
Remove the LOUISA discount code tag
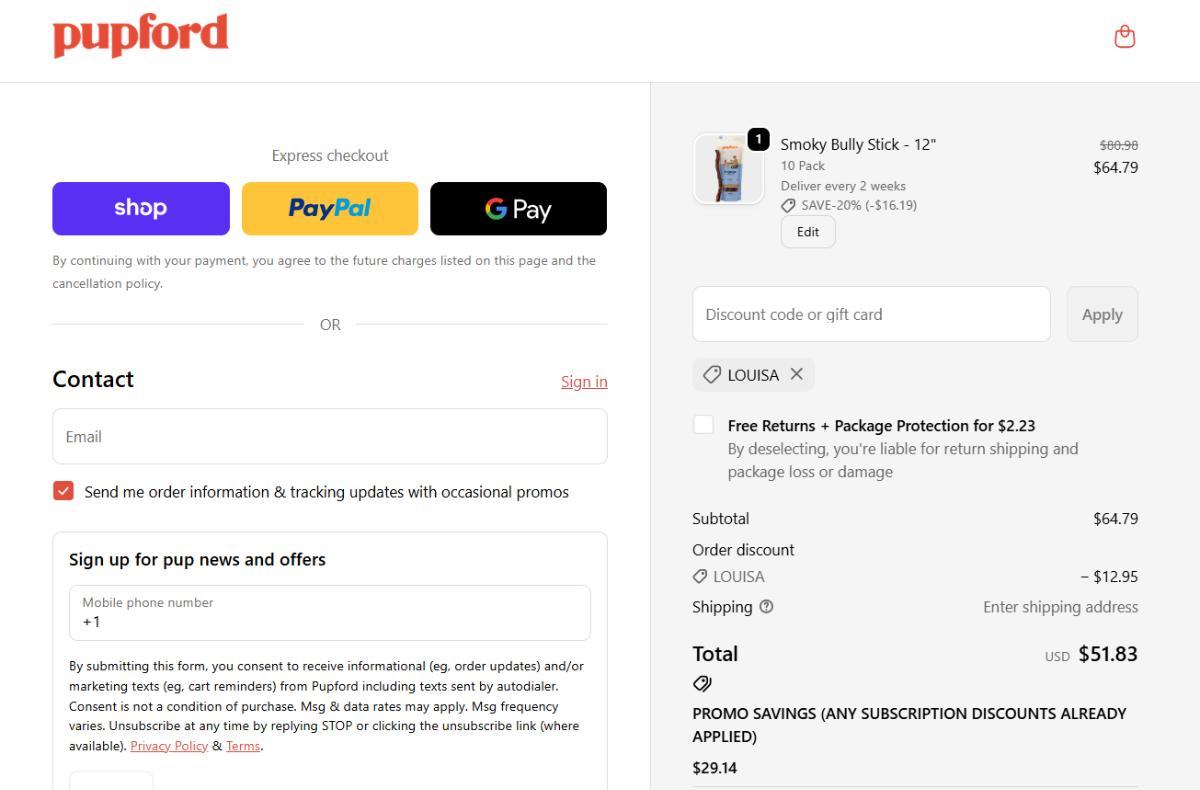point(796,374)
